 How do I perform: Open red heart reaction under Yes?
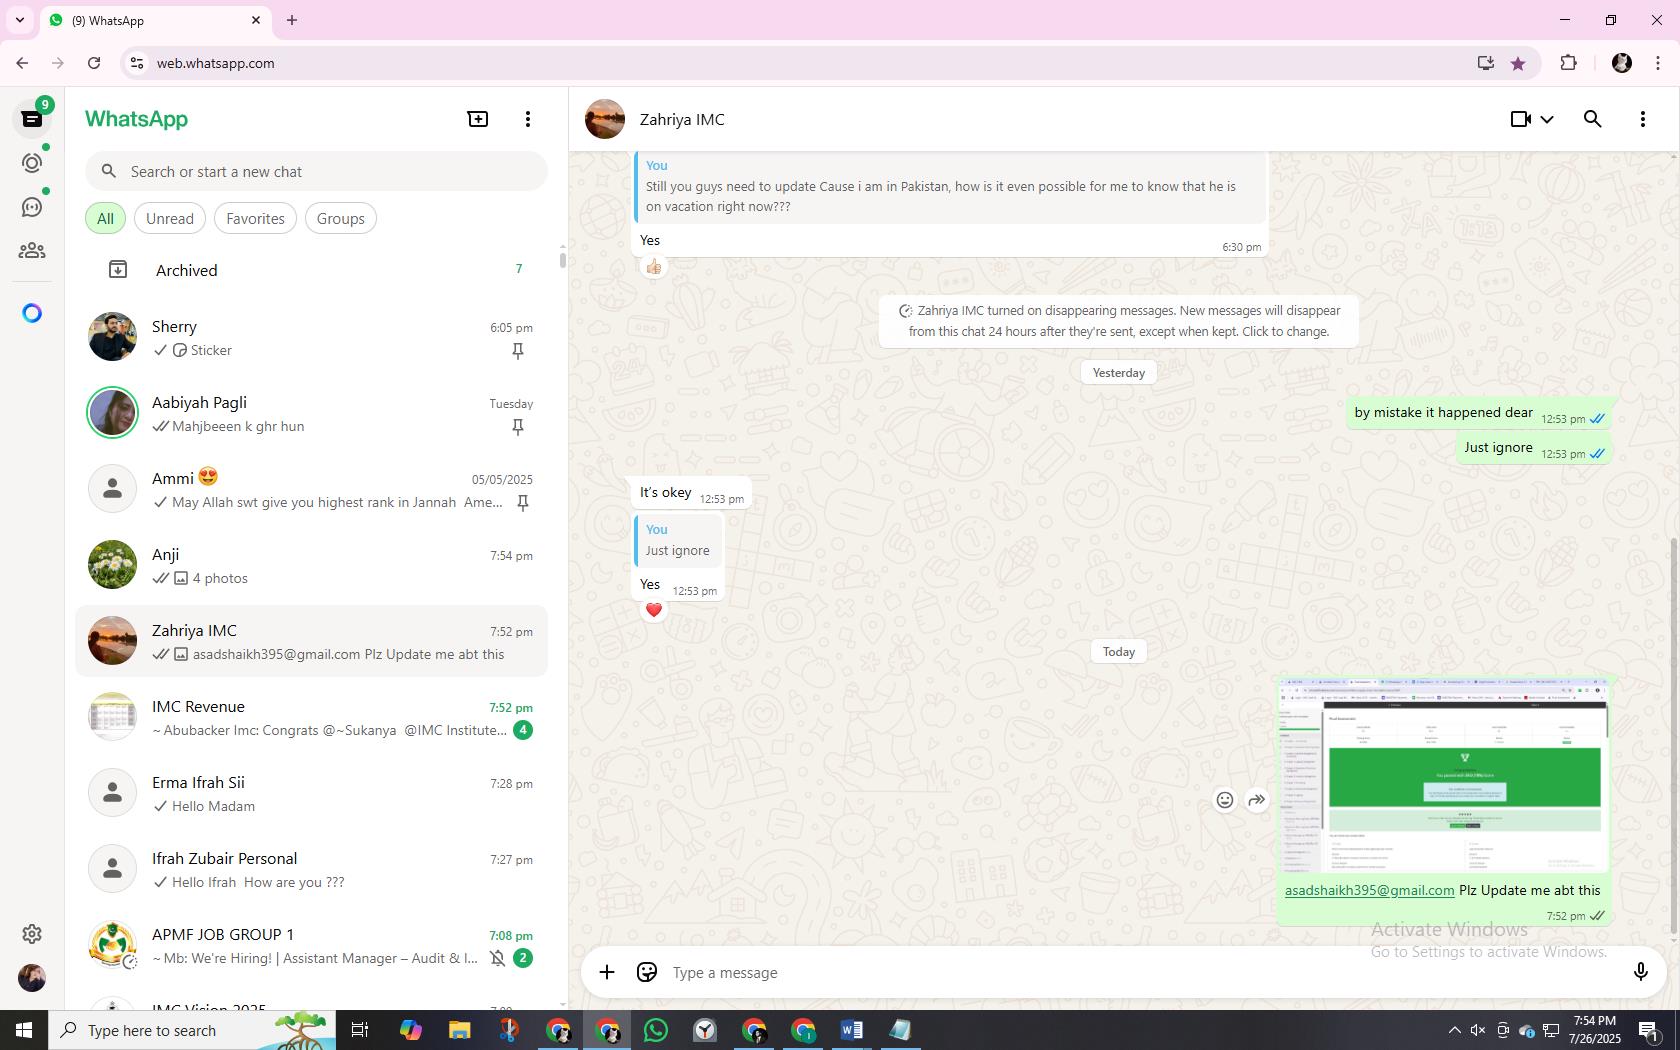point(654,610)
